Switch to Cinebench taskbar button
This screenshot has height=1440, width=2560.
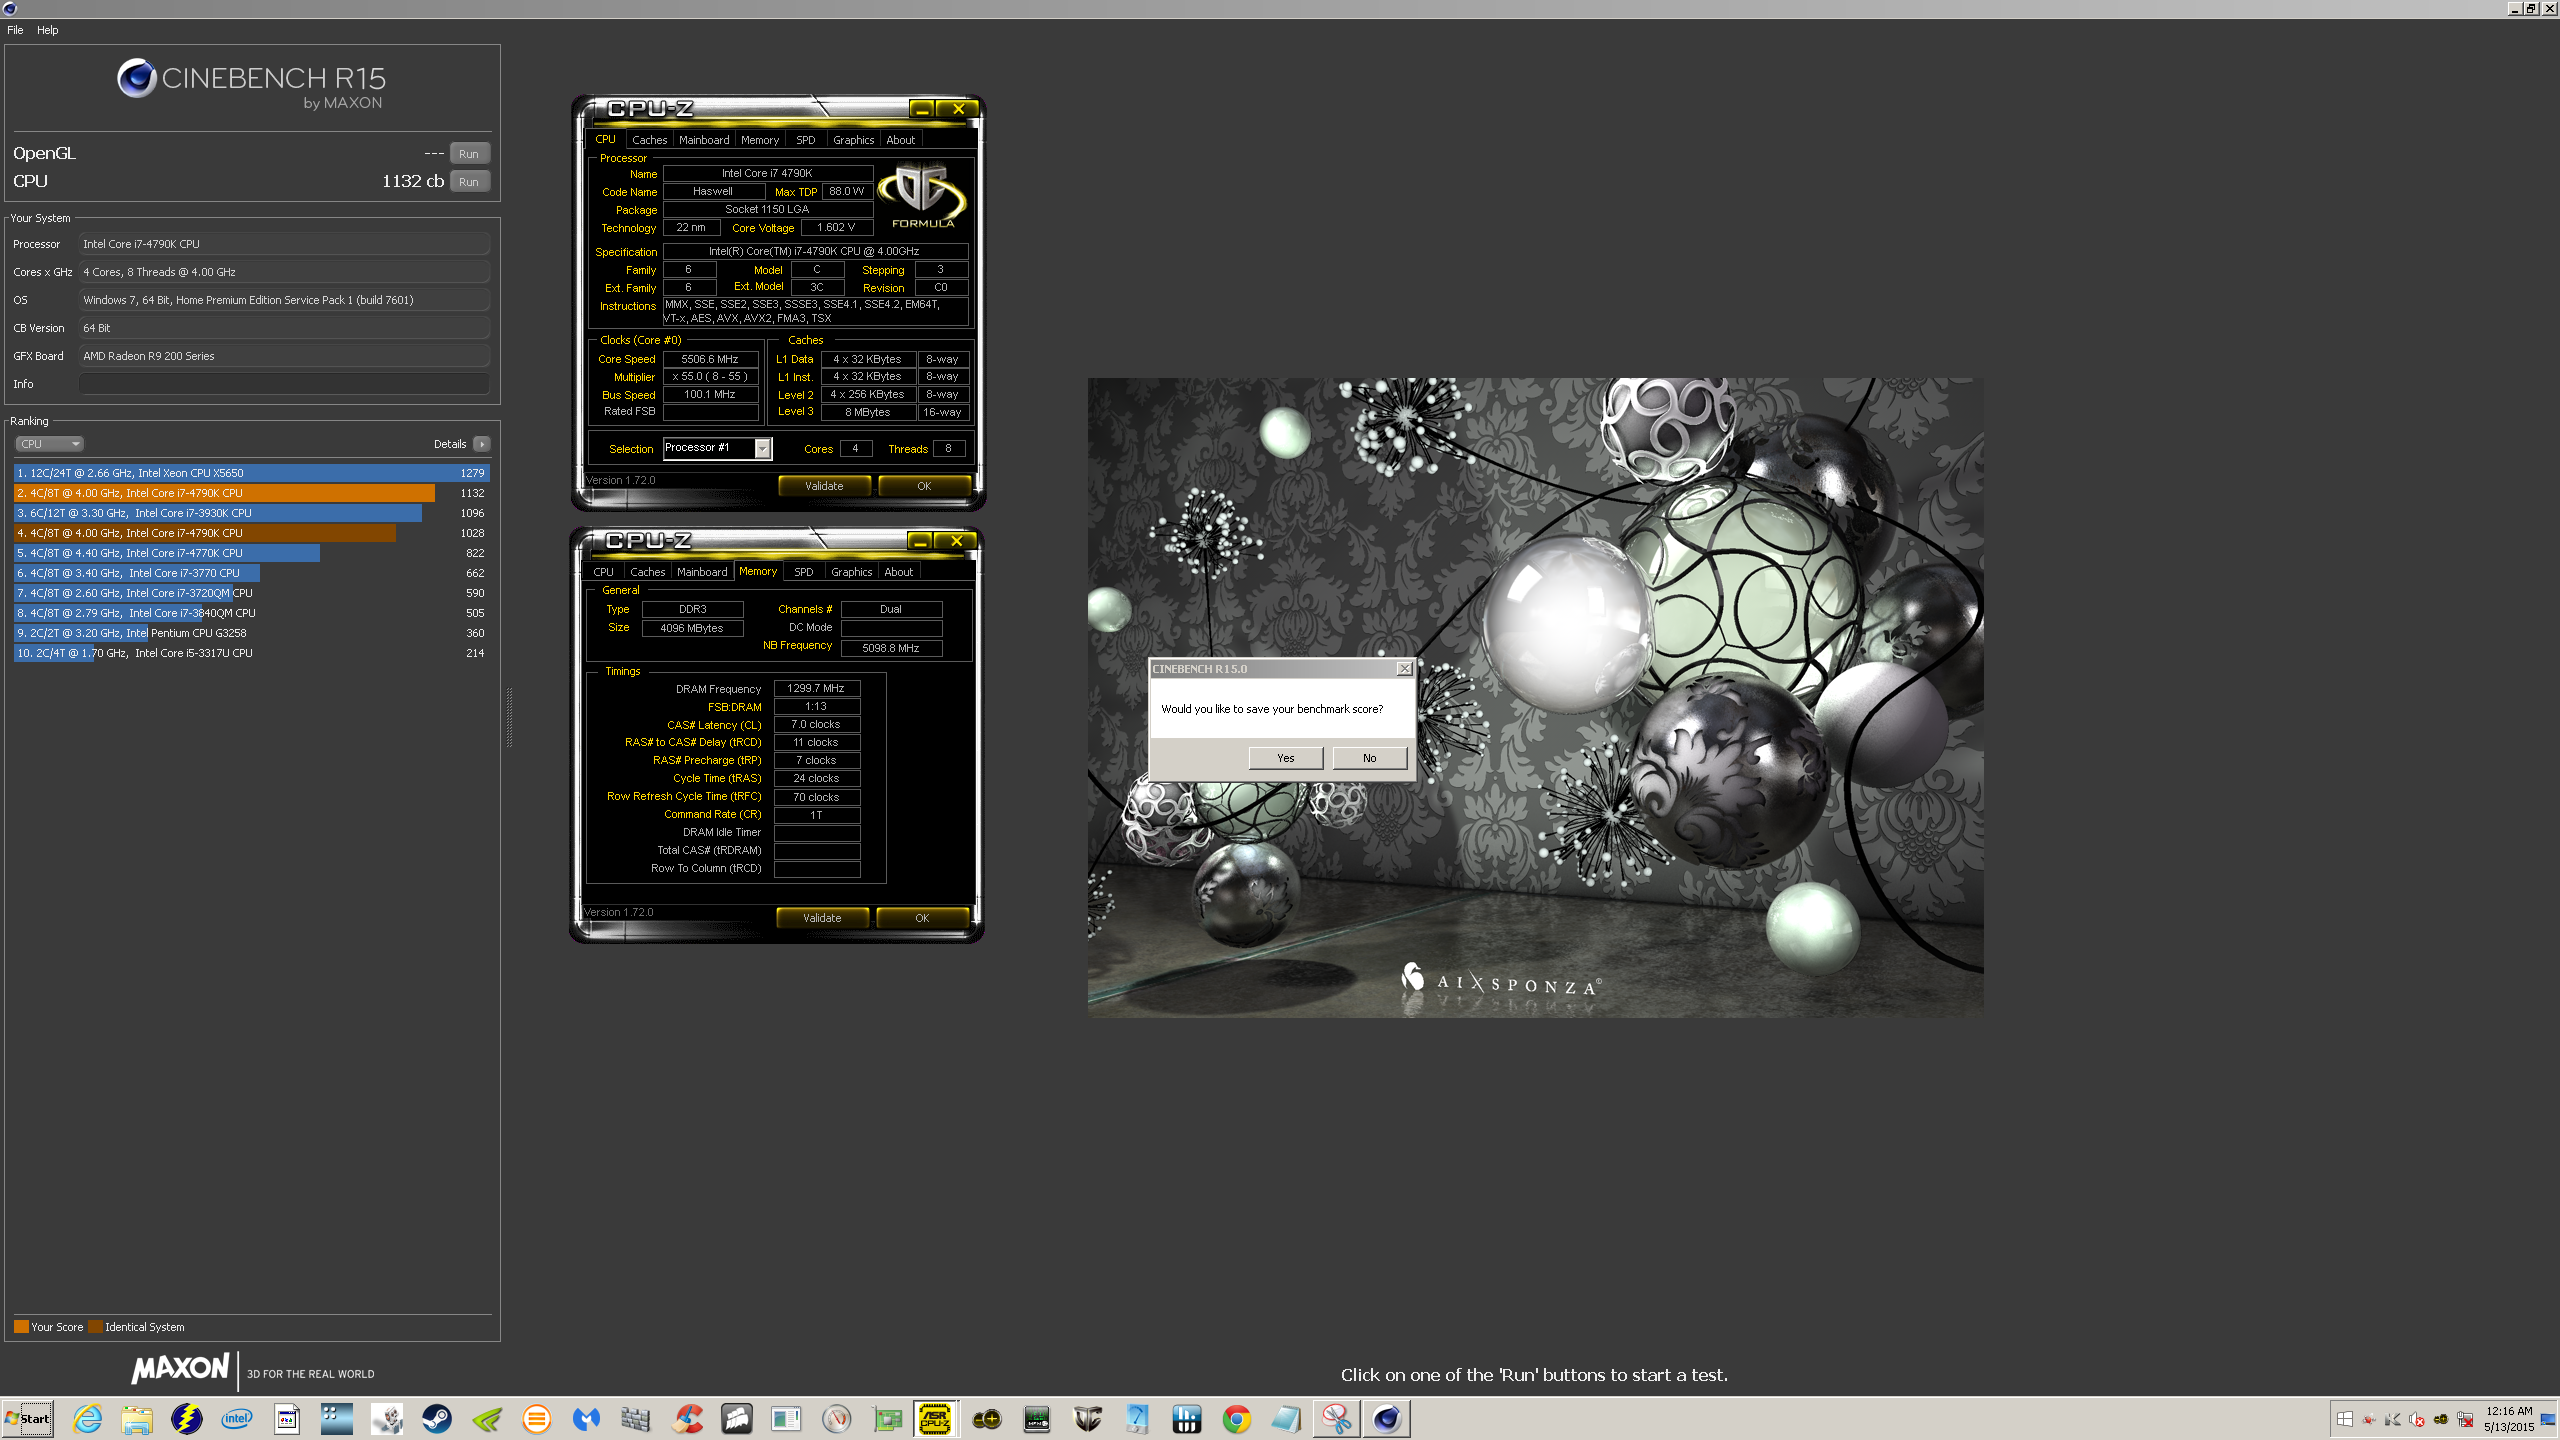coord(1387,1419)
